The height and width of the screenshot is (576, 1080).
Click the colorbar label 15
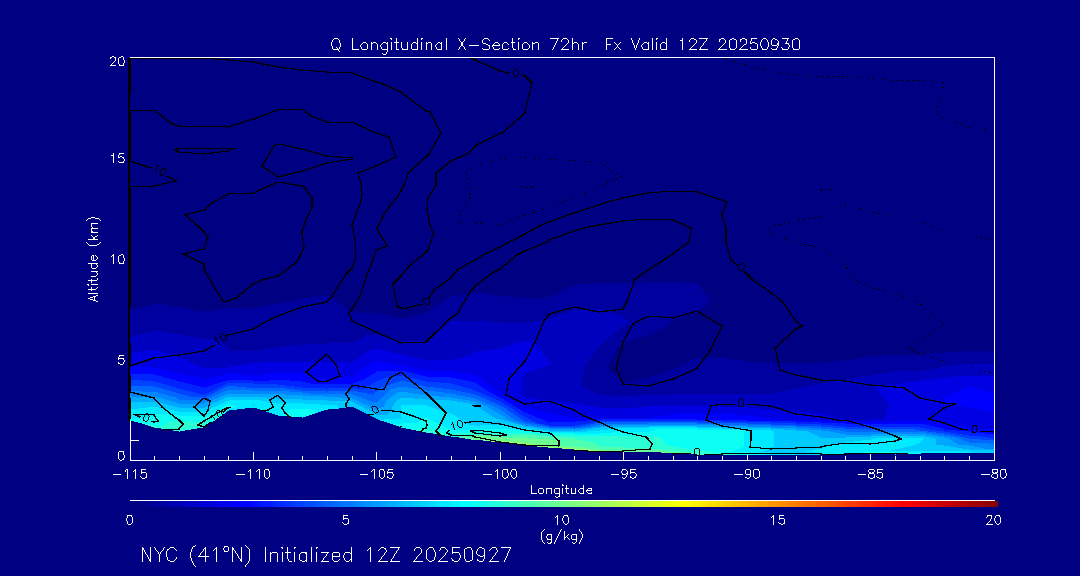pyautogui.click(x=778, y=520)
